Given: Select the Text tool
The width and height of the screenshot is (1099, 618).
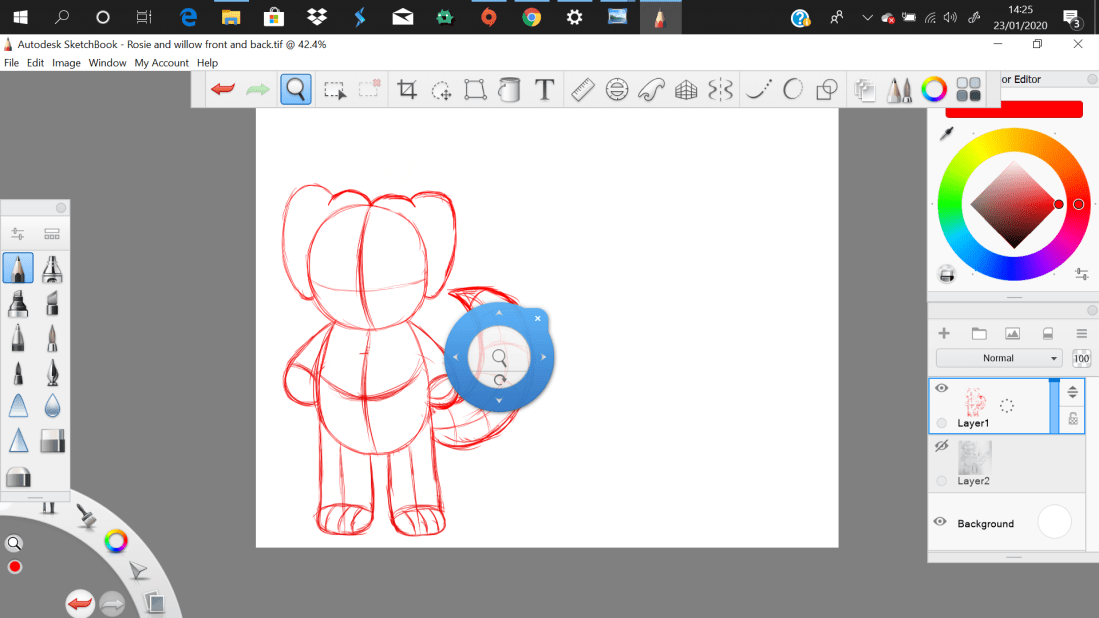Looking at the screenshot, I should (544, 90).
